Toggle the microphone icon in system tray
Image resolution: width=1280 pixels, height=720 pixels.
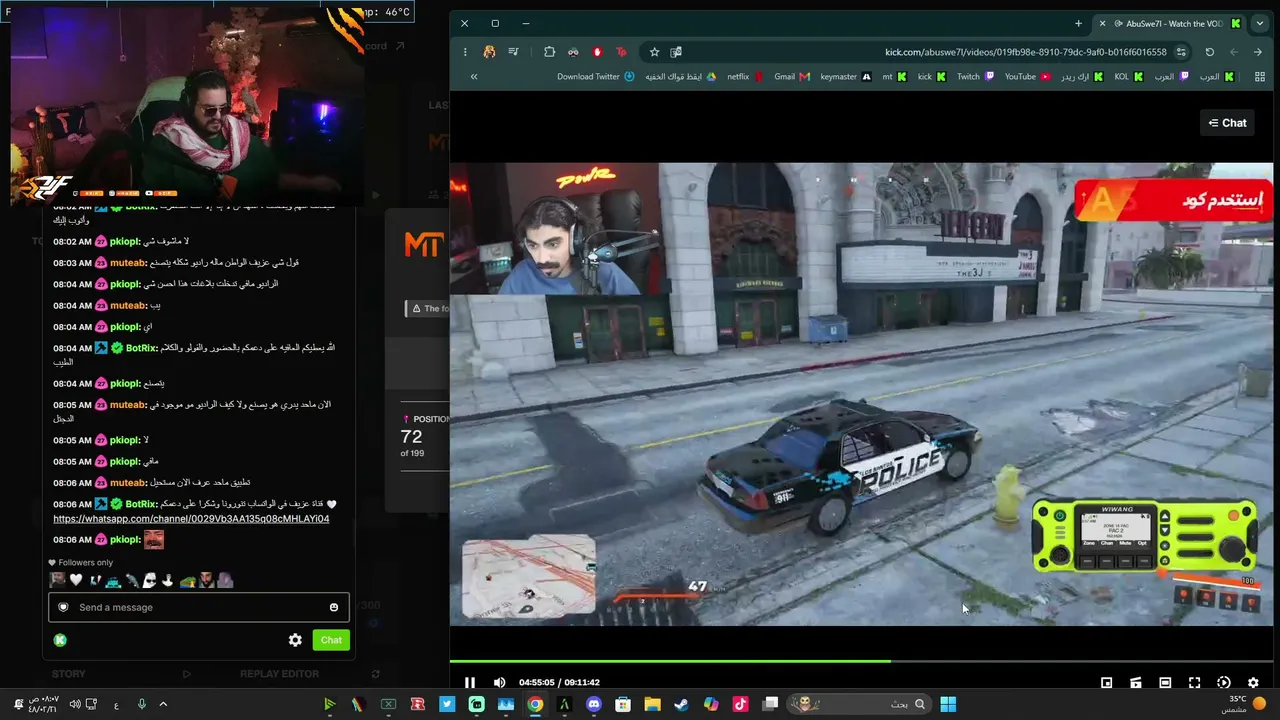pos(141,704)
